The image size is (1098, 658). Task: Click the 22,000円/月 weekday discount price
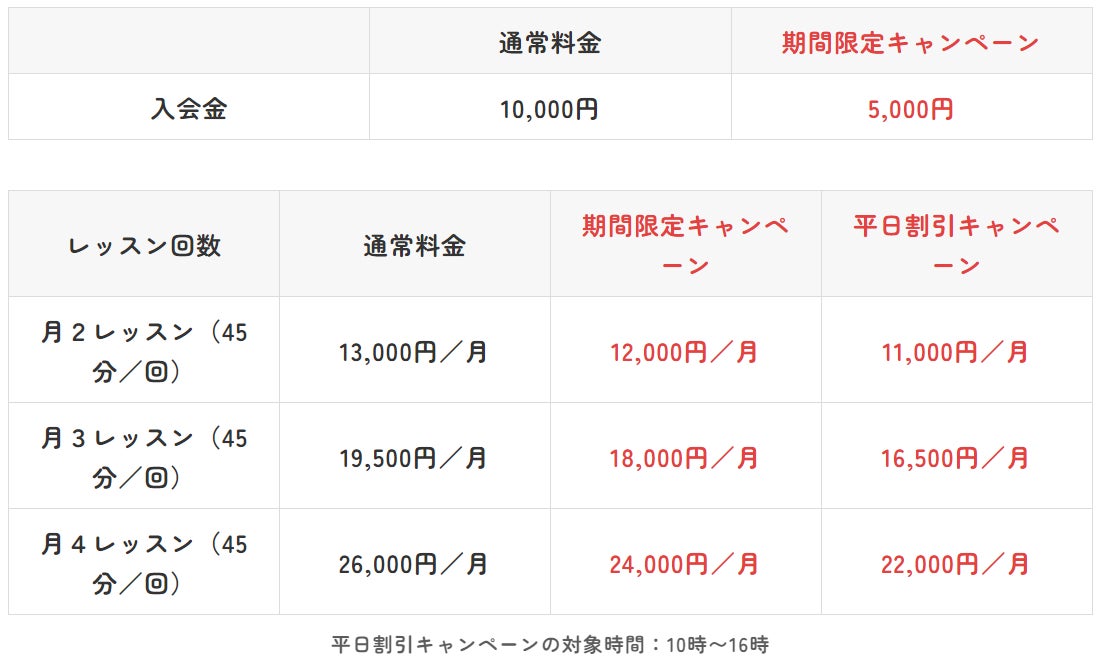(x=956, y=564)
